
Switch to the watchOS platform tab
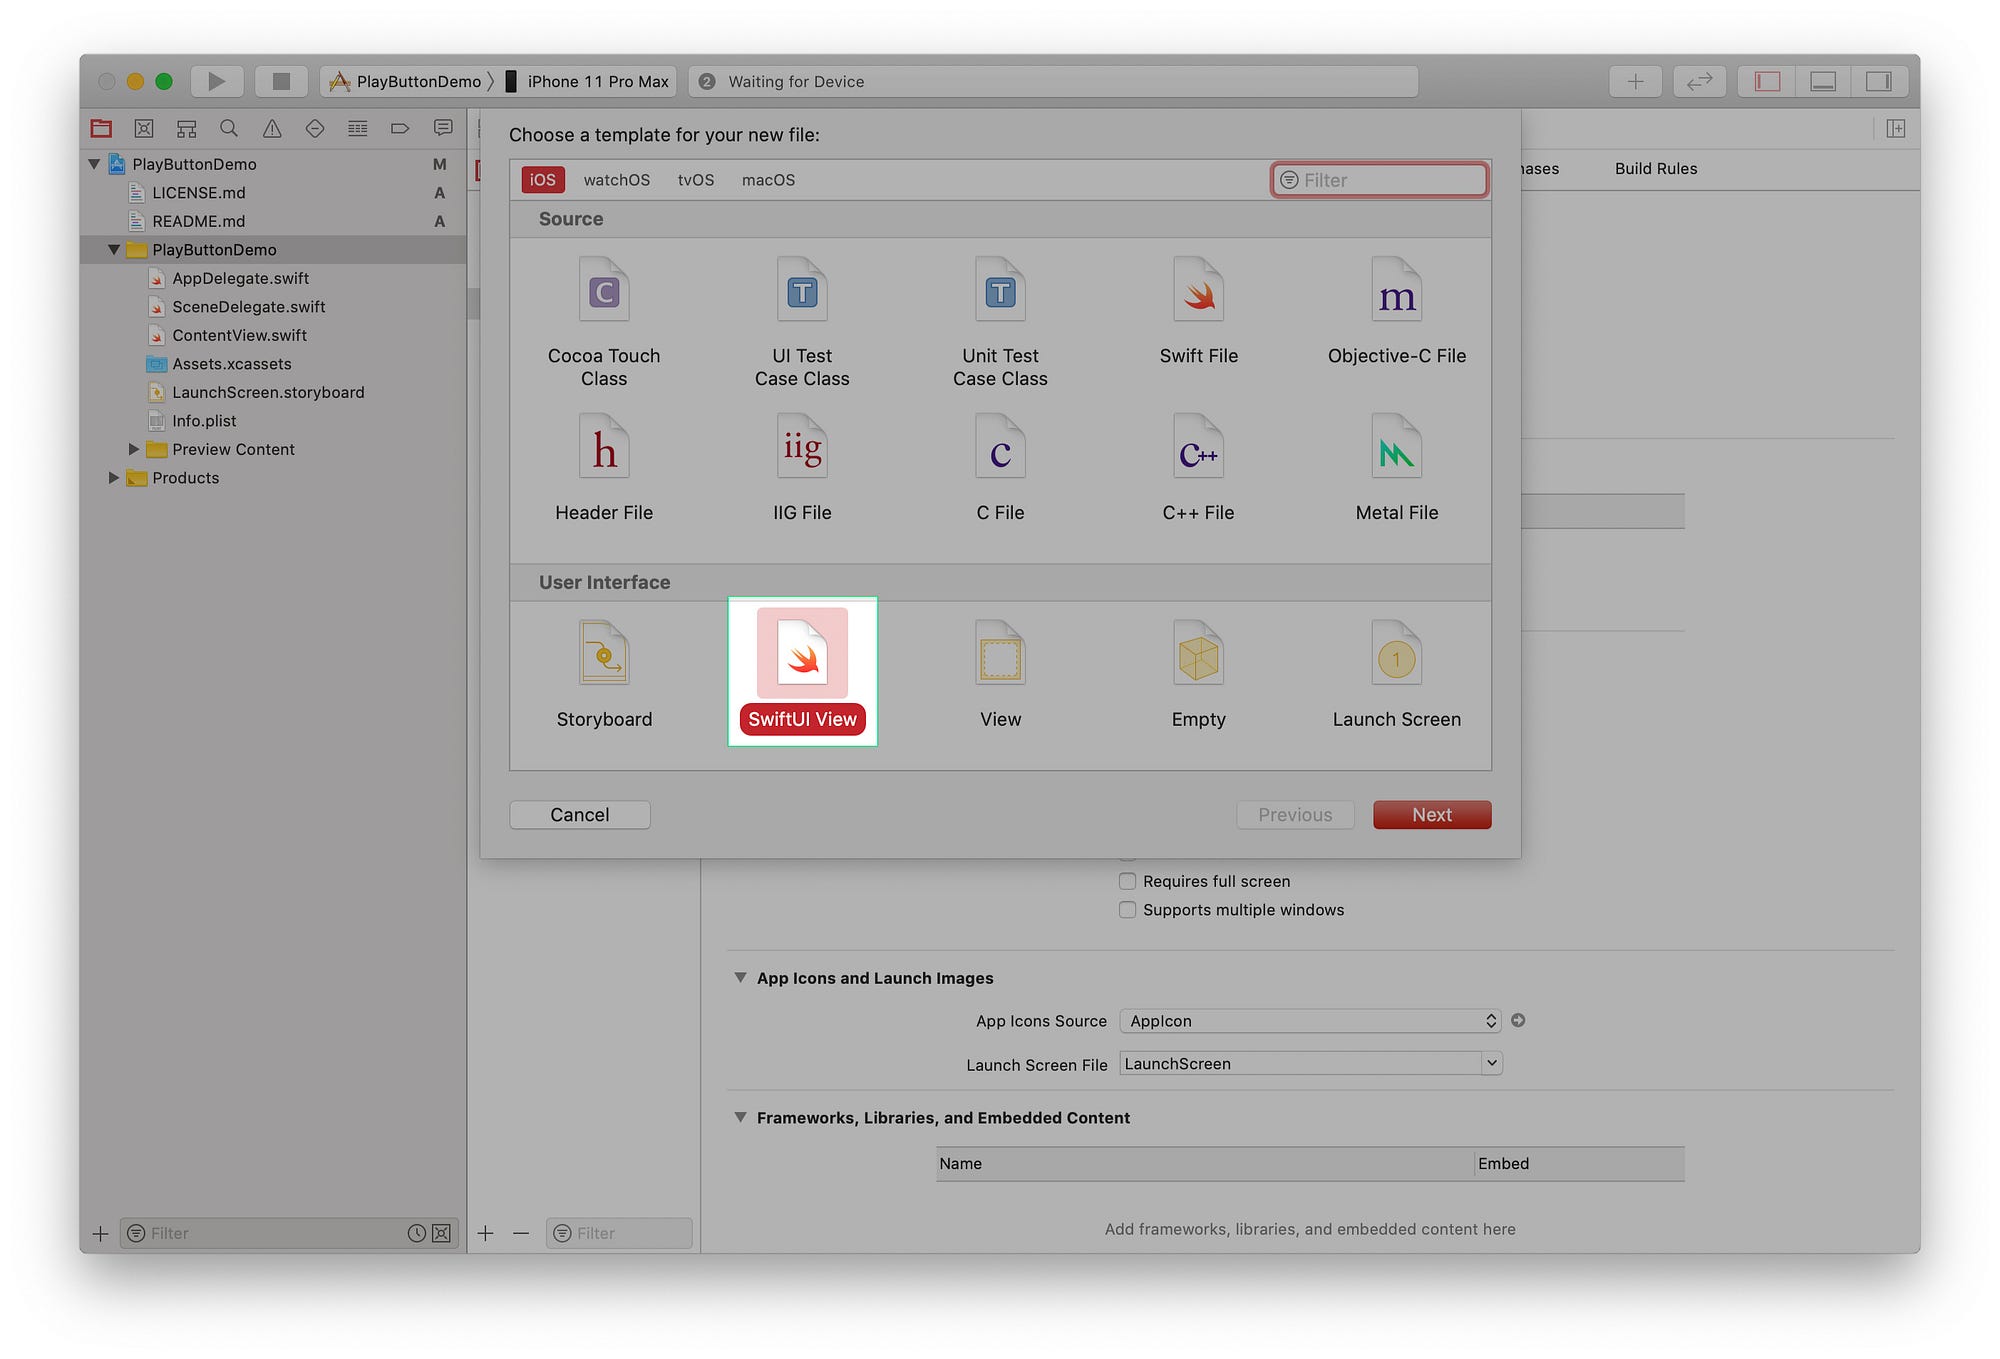point(616,180)
